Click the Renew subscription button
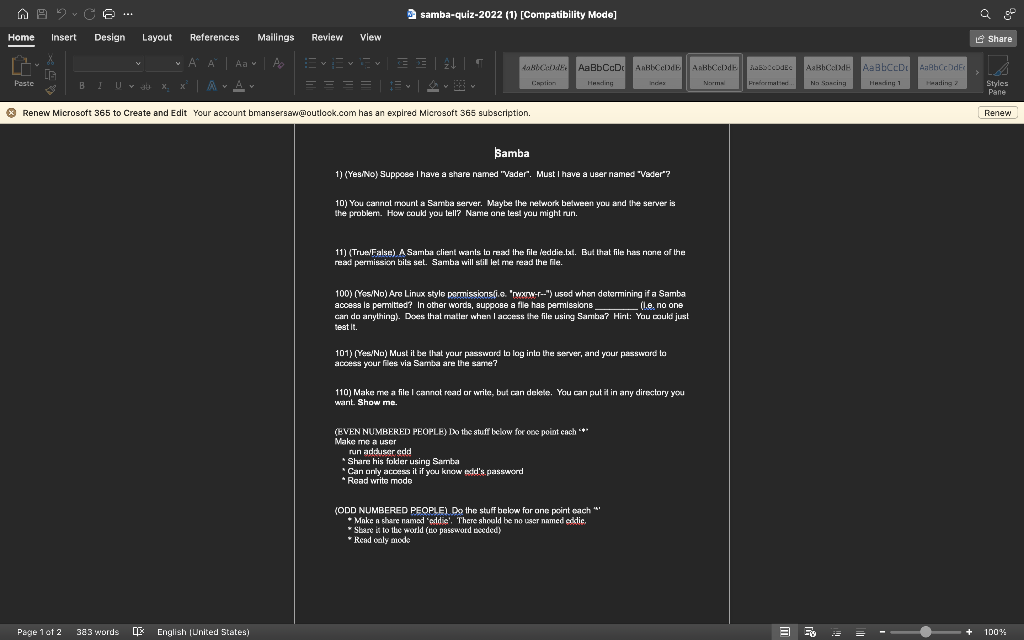 [x=997, y=112]
